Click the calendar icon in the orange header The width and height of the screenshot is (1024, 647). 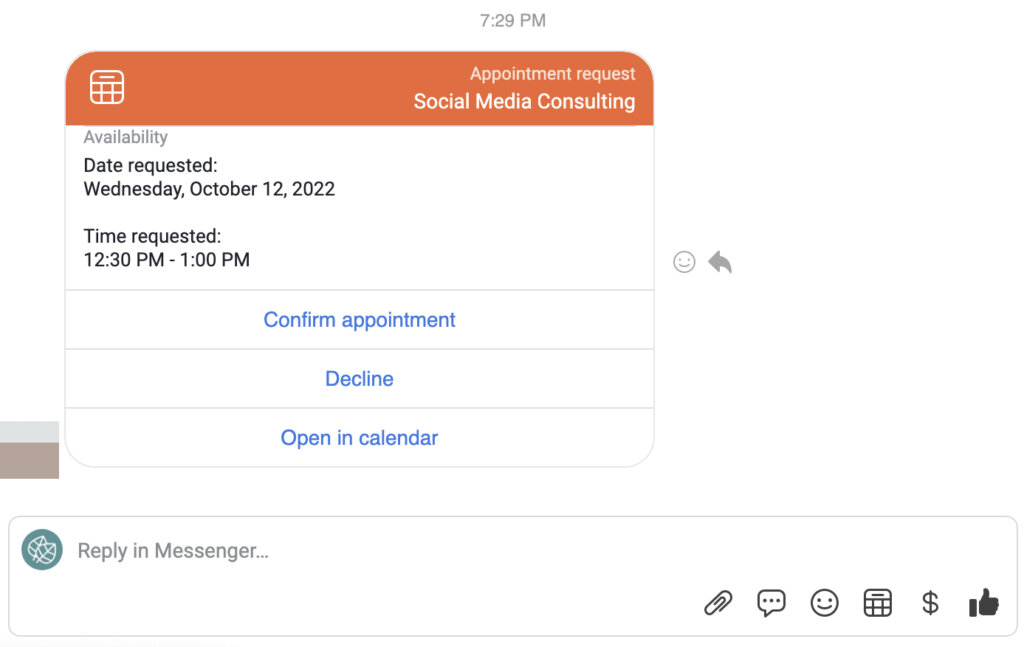(106, 87)
